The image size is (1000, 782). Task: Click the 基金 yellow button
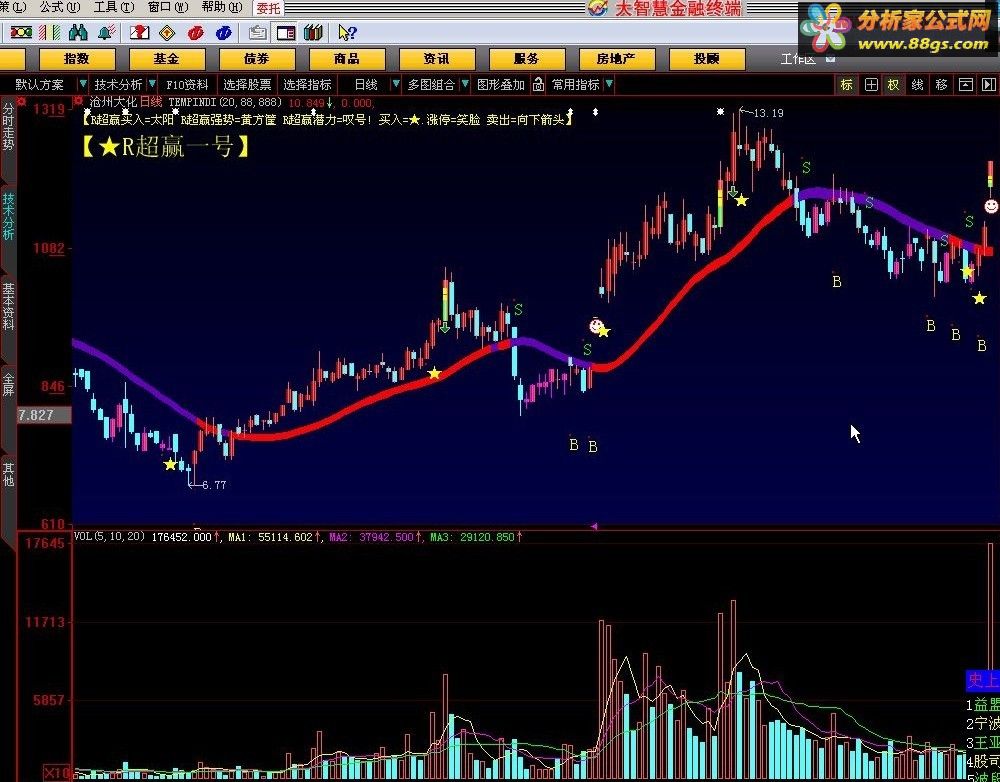167,59
